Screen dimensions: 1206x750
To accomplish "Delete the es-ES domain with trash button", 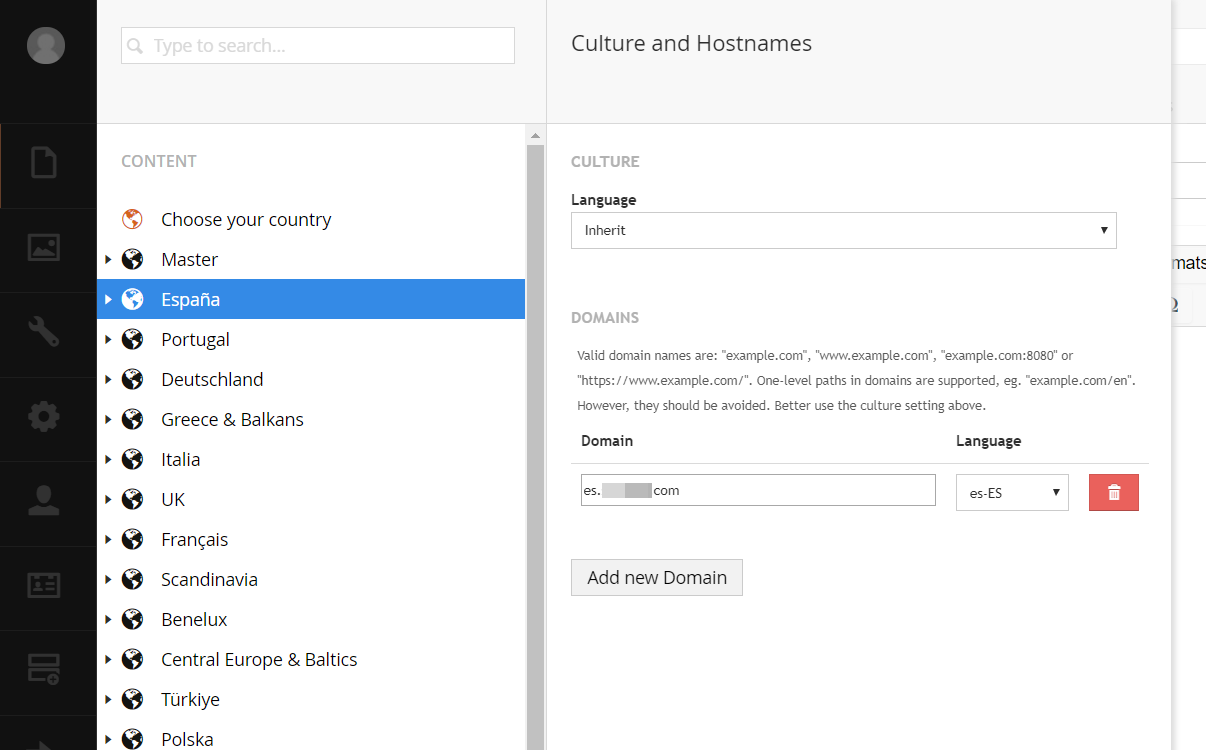I will [x=1114, y=492].
